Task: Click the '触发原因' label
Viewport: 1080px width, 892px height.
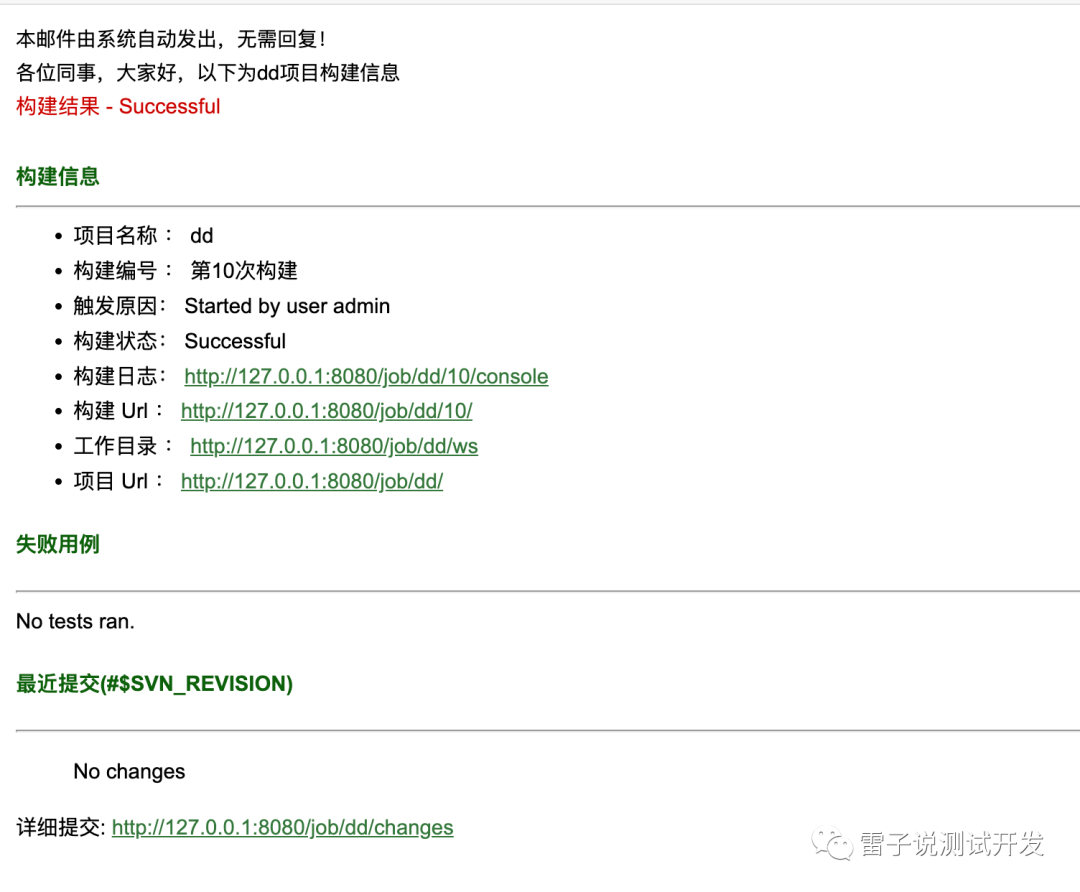Action: pyautogui.click(x=120, y=306)
